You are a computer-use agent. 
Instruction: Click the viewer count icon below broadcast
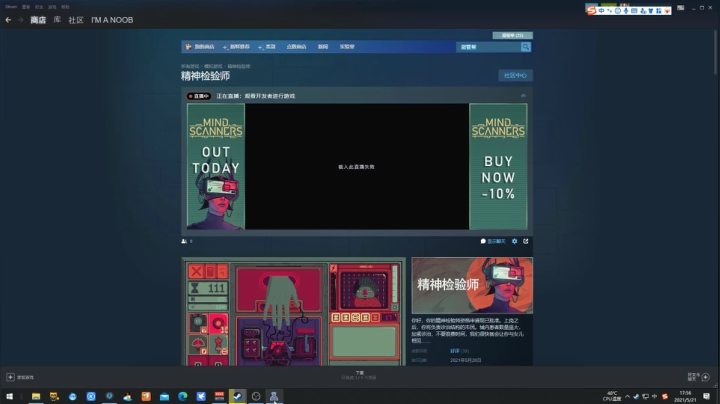pos(184,241)
